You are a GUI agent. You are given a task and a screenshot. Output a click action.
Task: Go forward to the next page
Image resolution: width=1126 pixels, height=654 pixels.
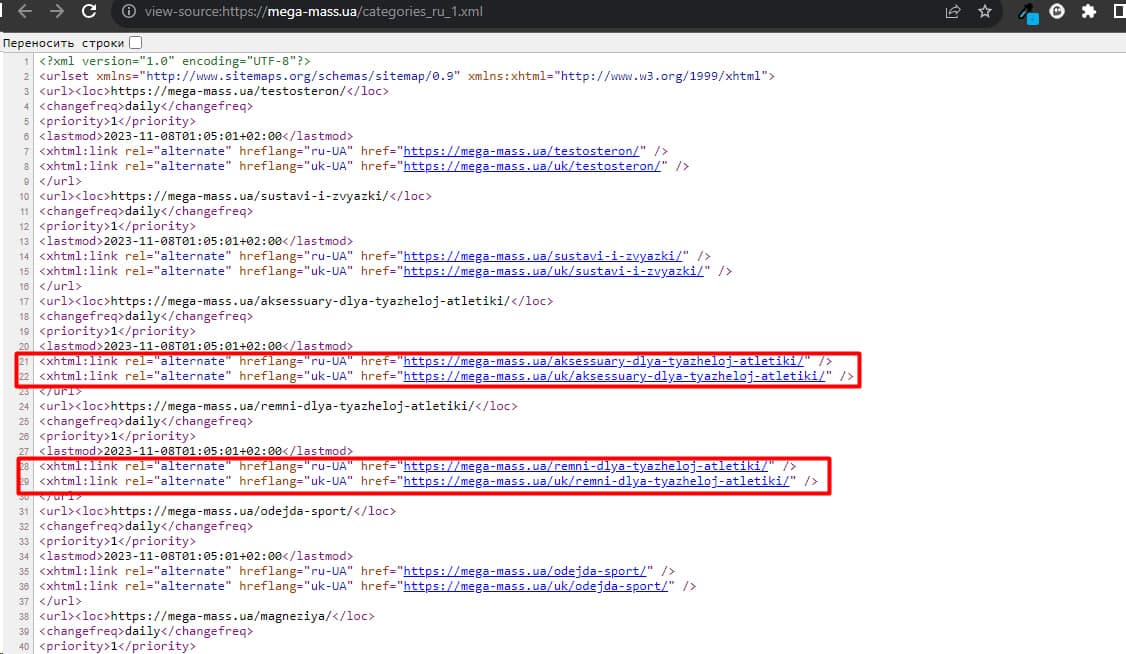coord(57,11)
